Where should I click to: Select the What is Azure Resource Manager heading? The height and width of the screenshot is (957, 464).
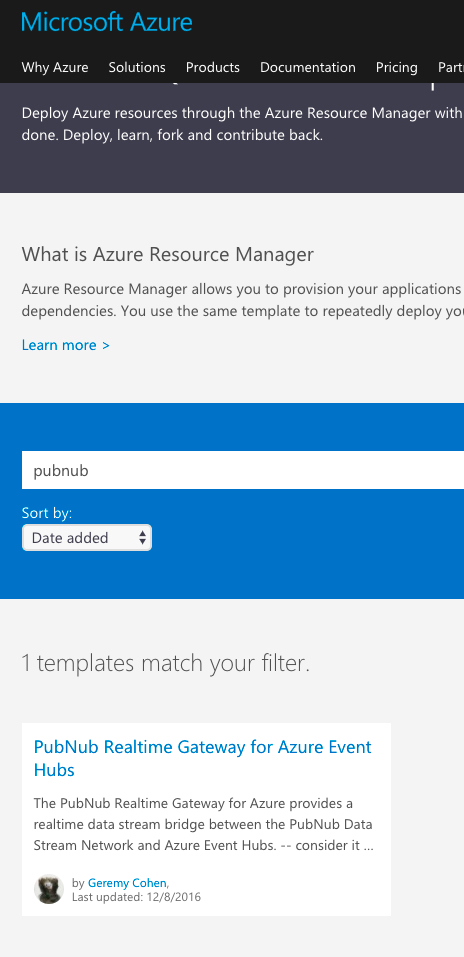(167, 255)
